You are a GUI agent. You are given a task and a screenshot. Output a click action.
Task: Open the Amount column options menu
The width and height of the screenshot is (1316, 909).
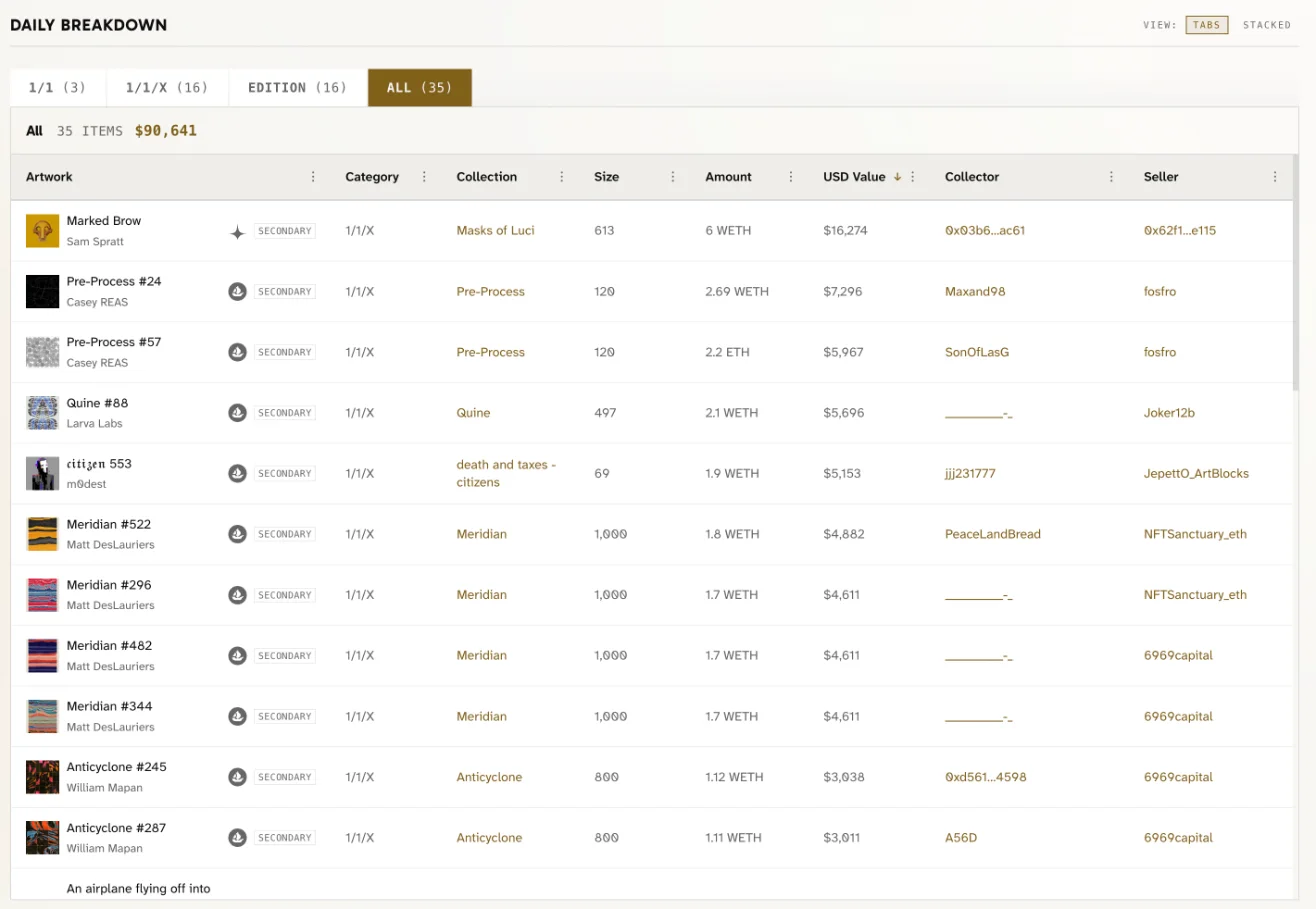pyautogui.click(x=791, y=177)
